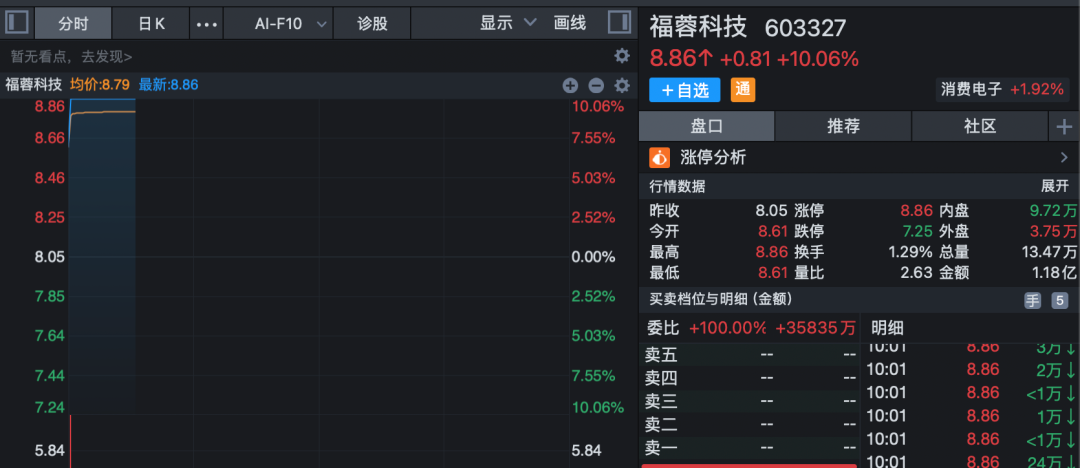Expand the 涨停分析 row chevron
1080x468 pixels.
(x=1064, y=158)
